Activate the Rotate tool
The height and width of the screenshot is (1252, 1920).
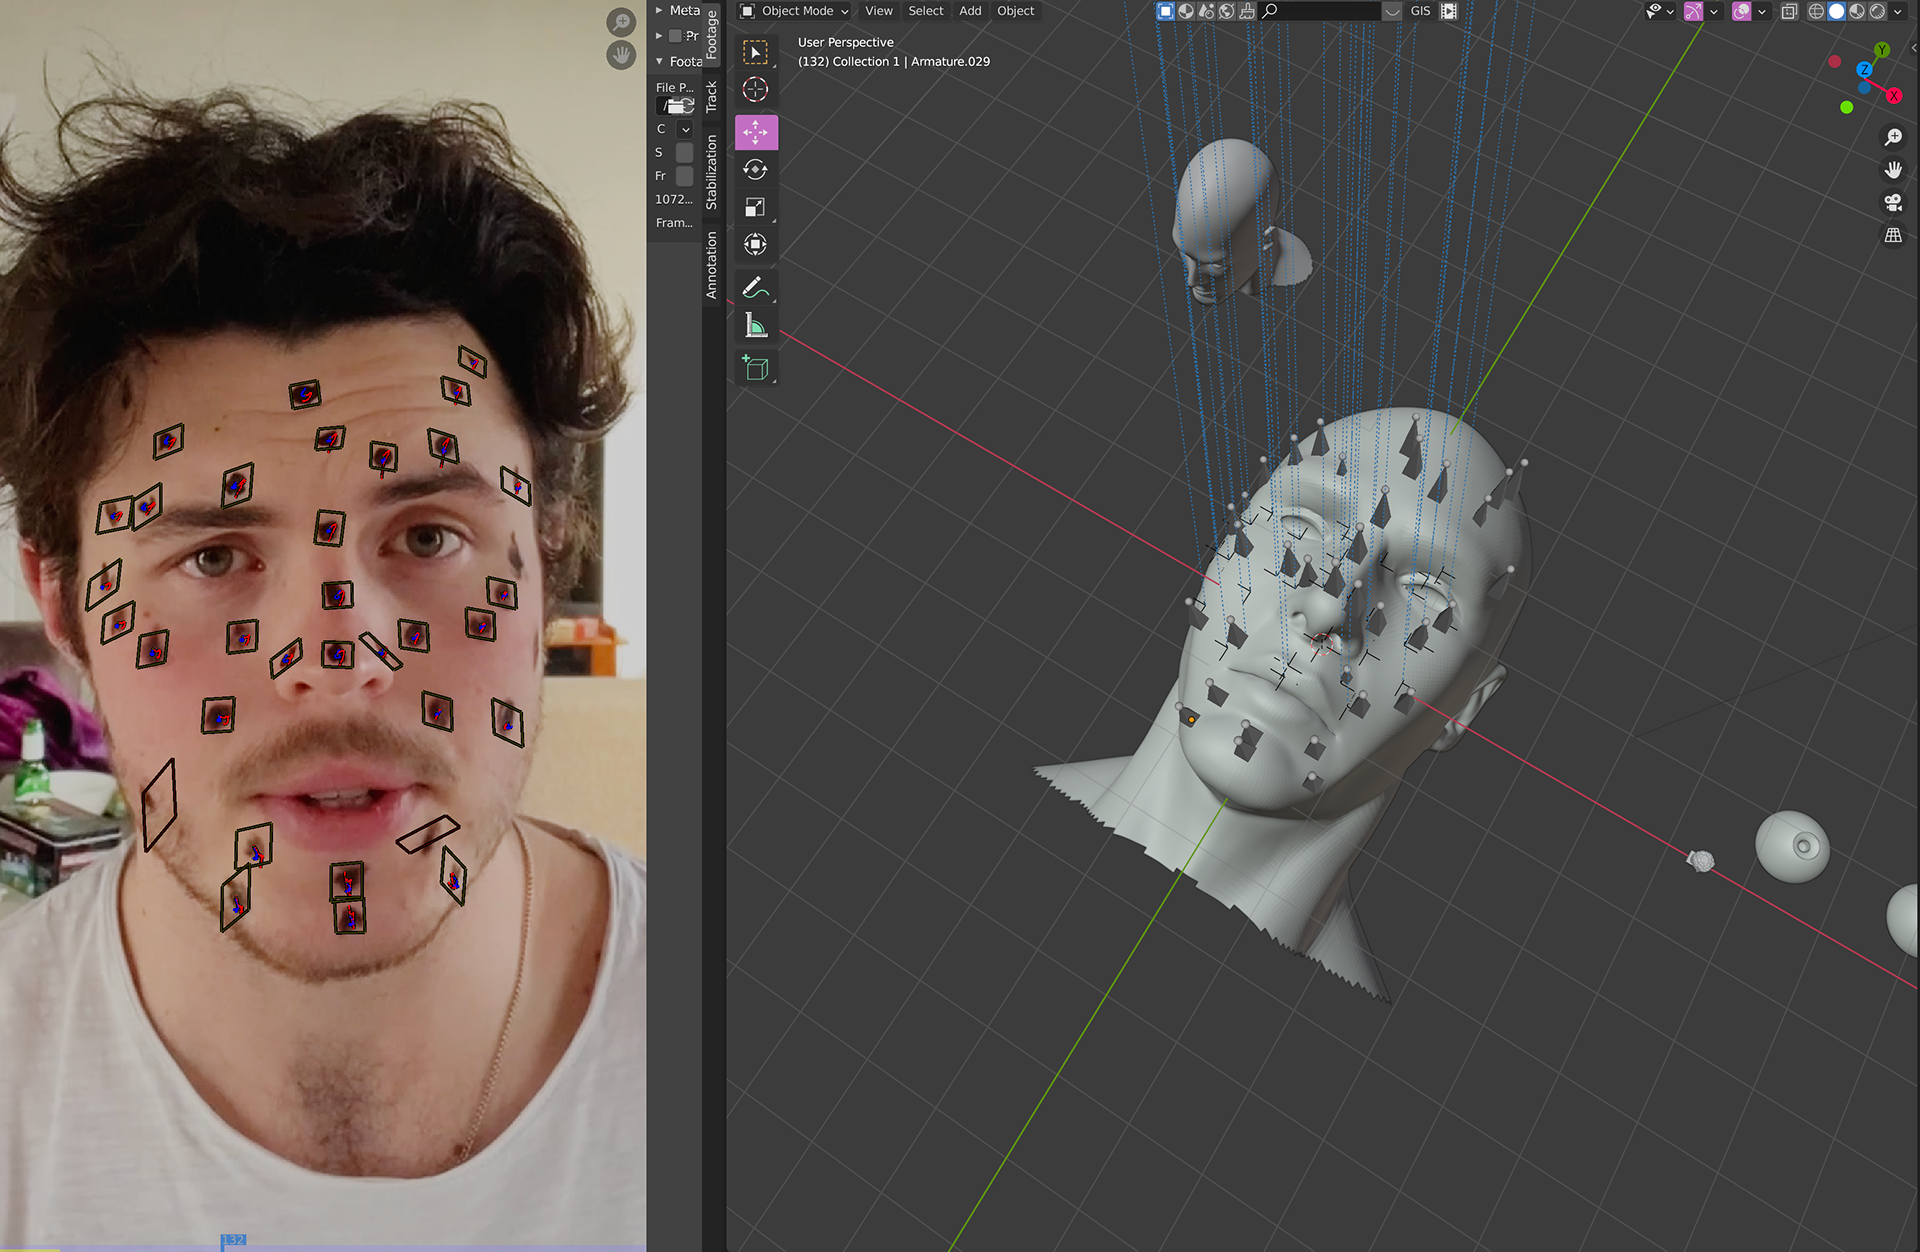tap(755, 170)
